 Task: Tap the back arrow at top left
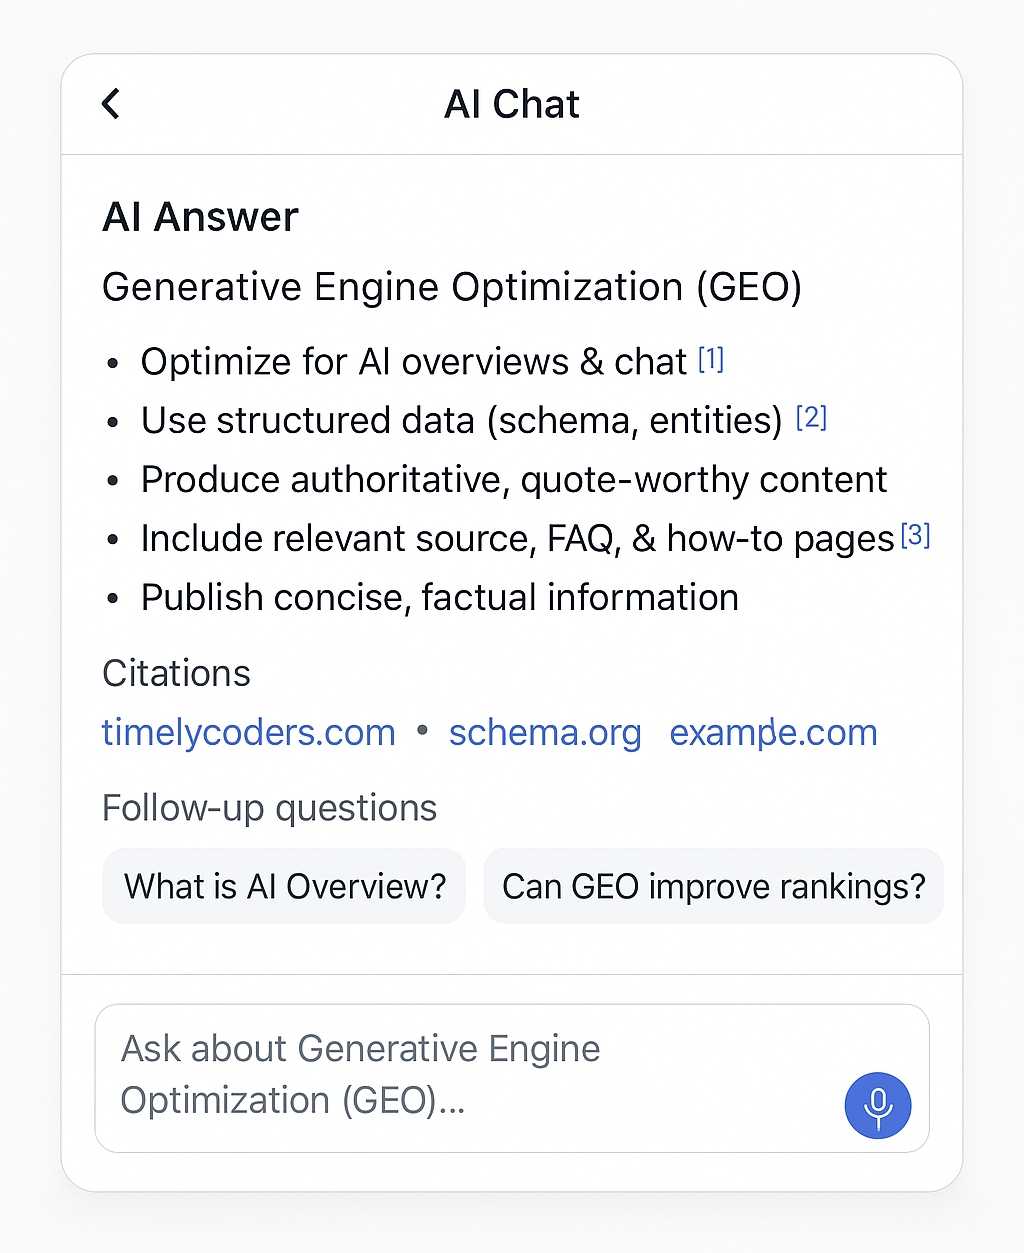click(110, 103)
